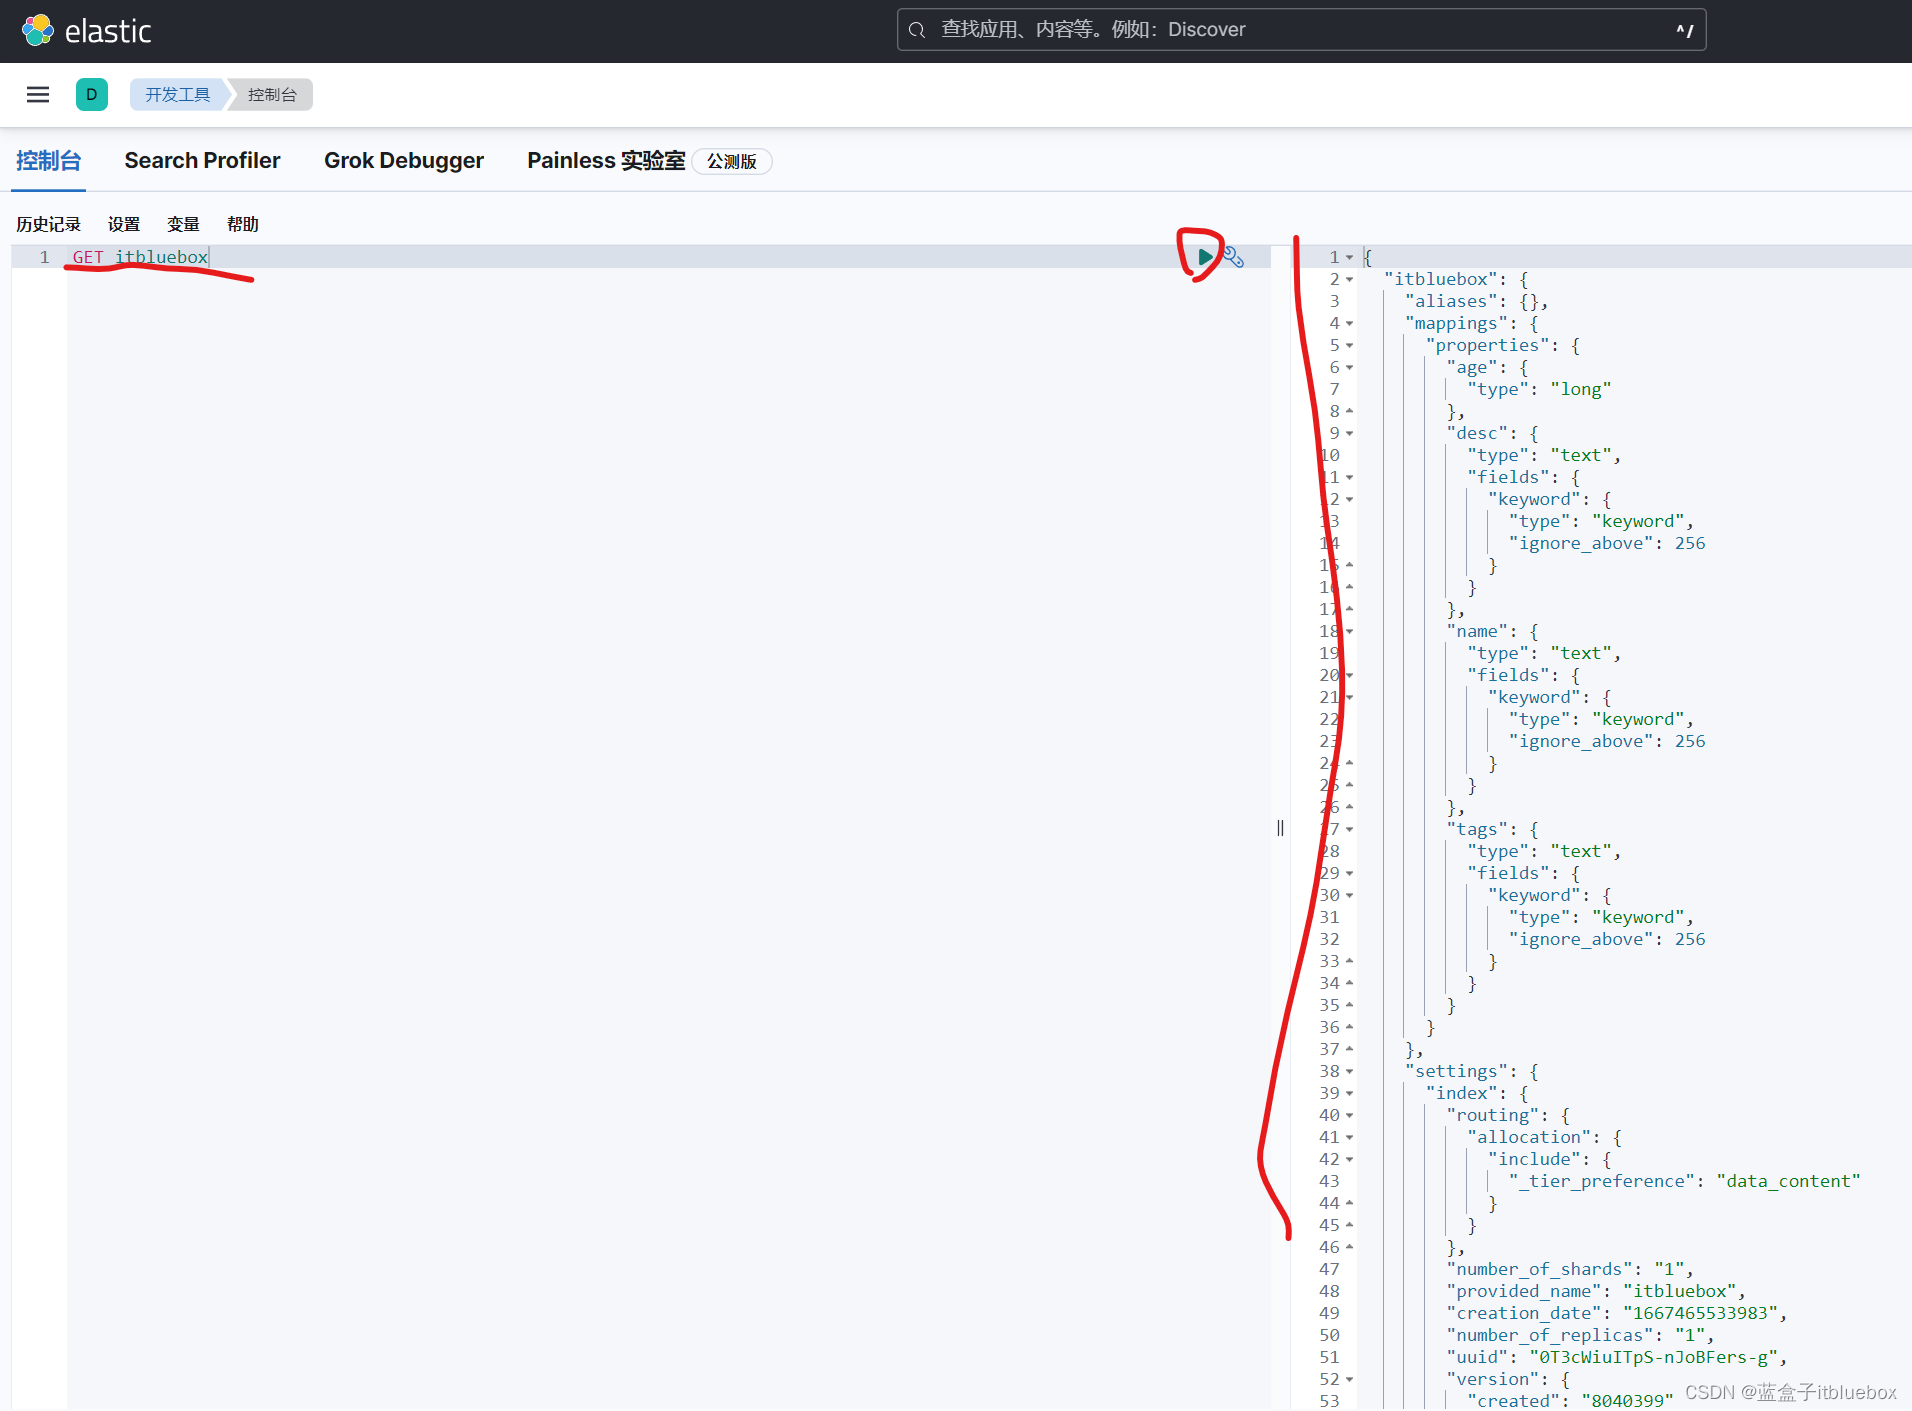The width and height of the screenshot is (1912, 1411).
Task: Click the Elastic logo
Action: [x=87, y=31]
